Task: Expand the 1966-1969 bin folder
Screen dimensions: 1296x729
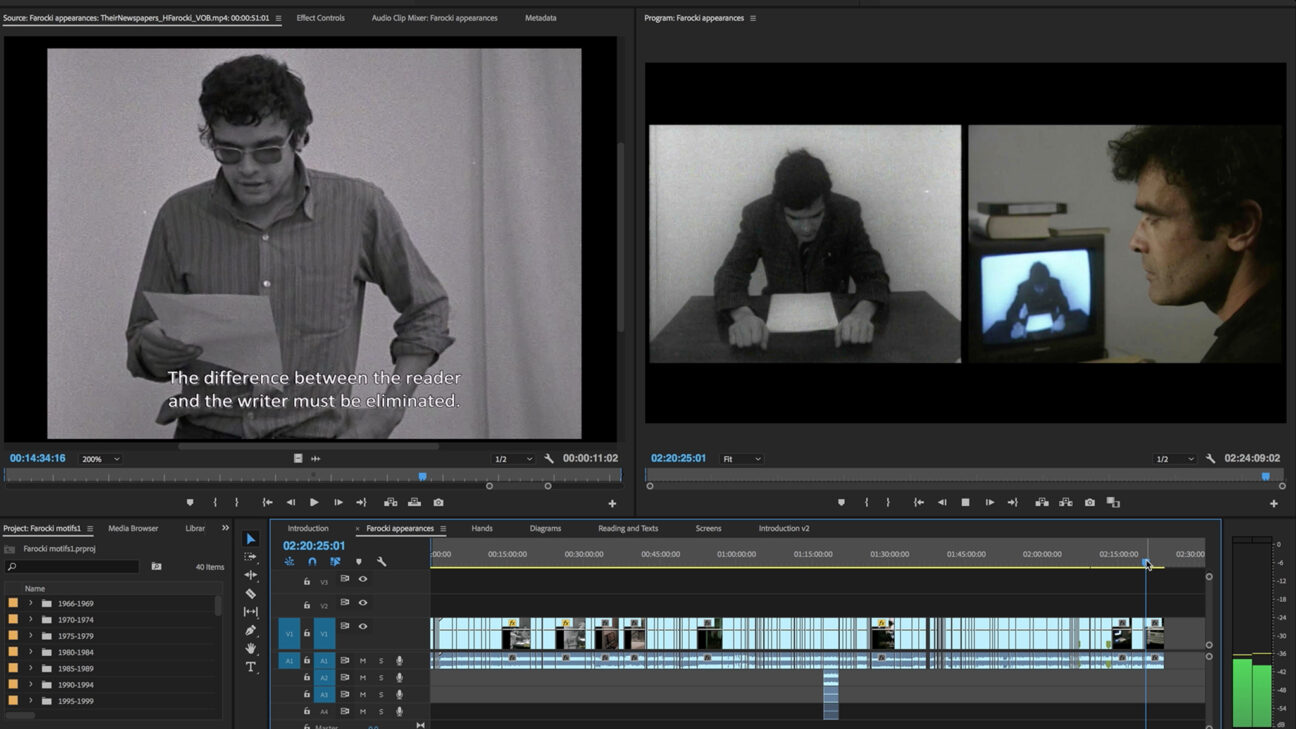Action: coord(30,603)
